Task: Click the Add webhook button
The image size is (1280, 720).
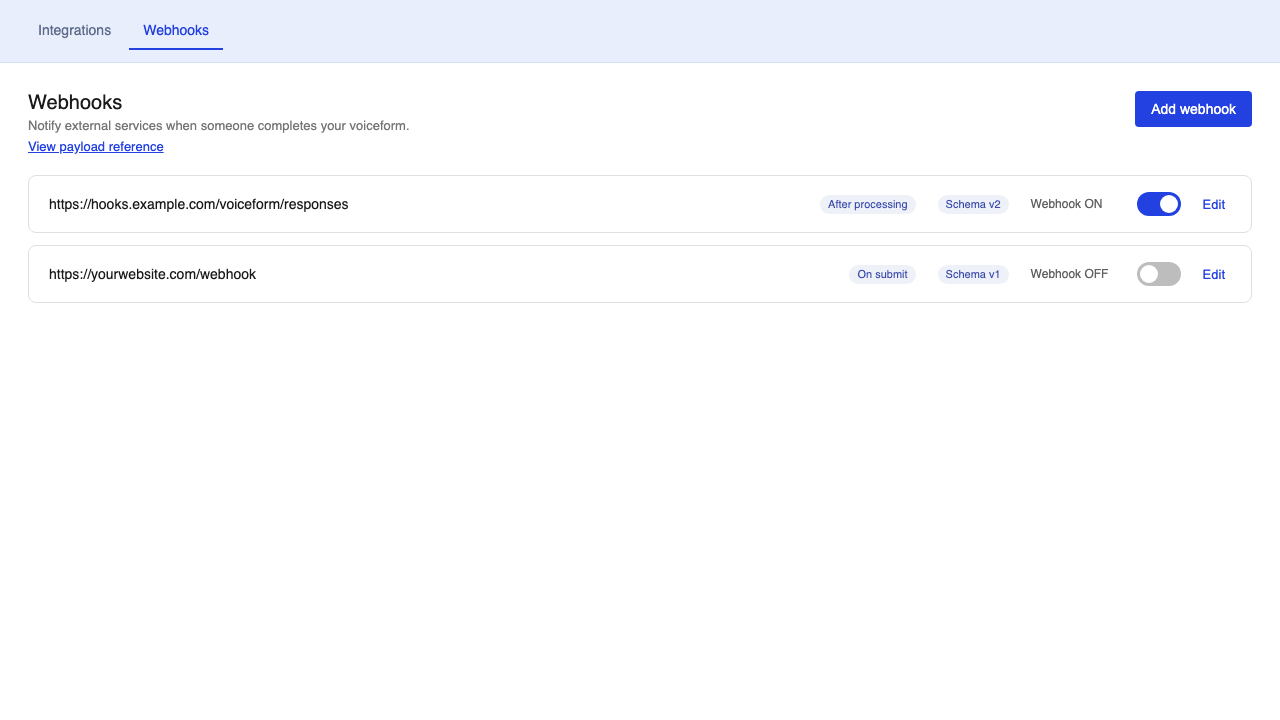Action: coord(1193,109)
